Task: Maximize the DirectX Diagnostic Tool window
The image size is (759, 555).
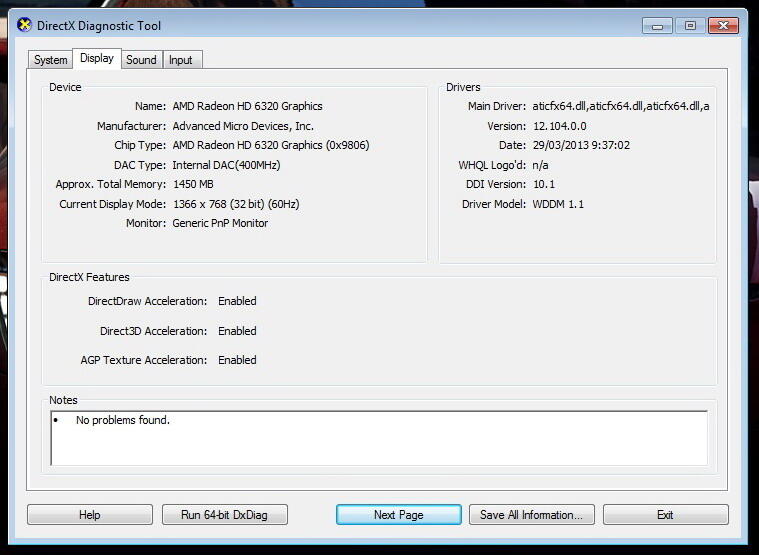Action: coord(690,26)
